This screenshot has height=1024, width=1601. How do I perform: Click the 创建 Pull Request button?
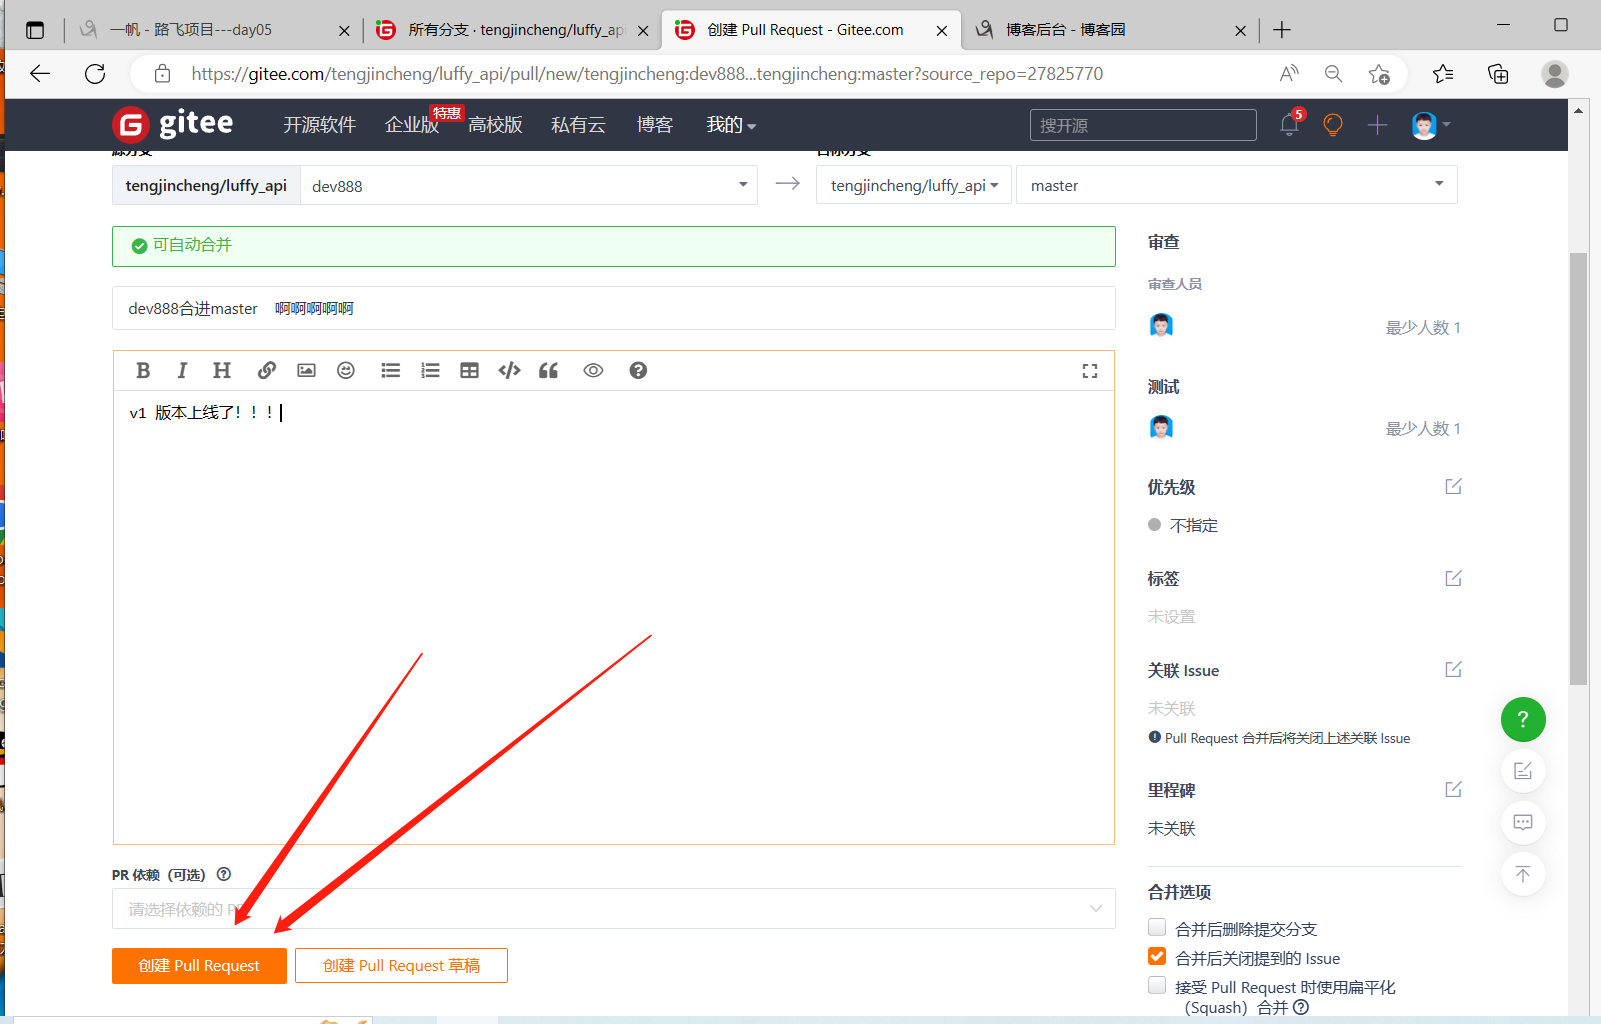pos(199,966)
